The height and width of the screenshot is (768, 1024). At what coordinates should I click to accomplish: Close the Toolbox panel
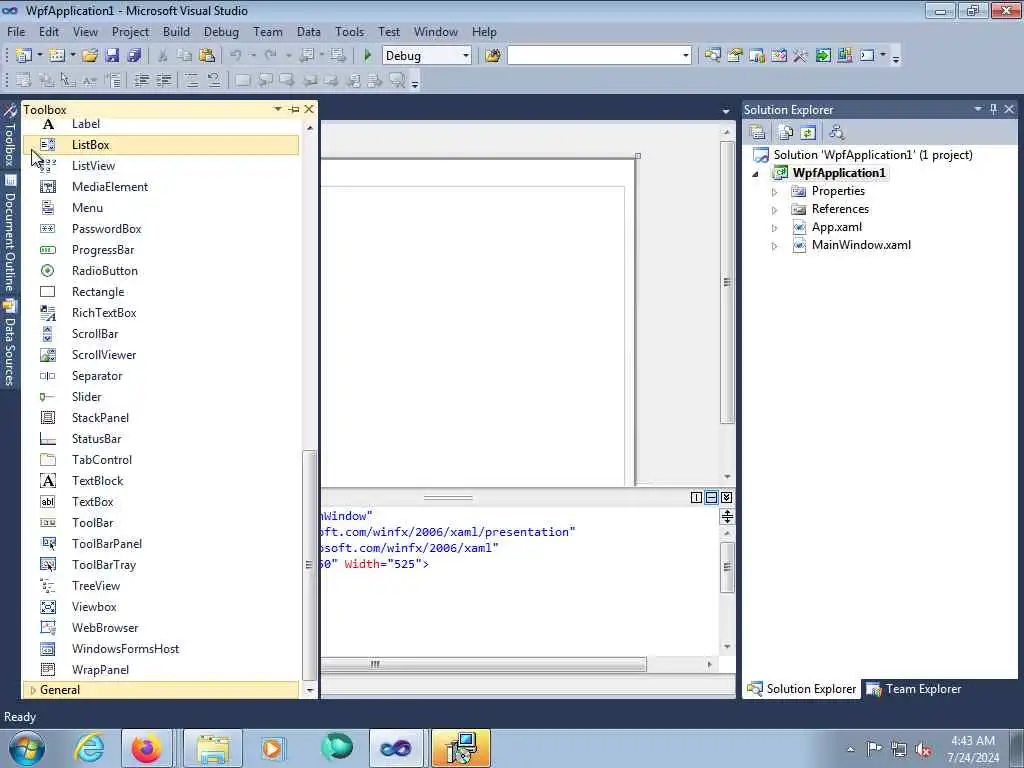tap(309, 109)
